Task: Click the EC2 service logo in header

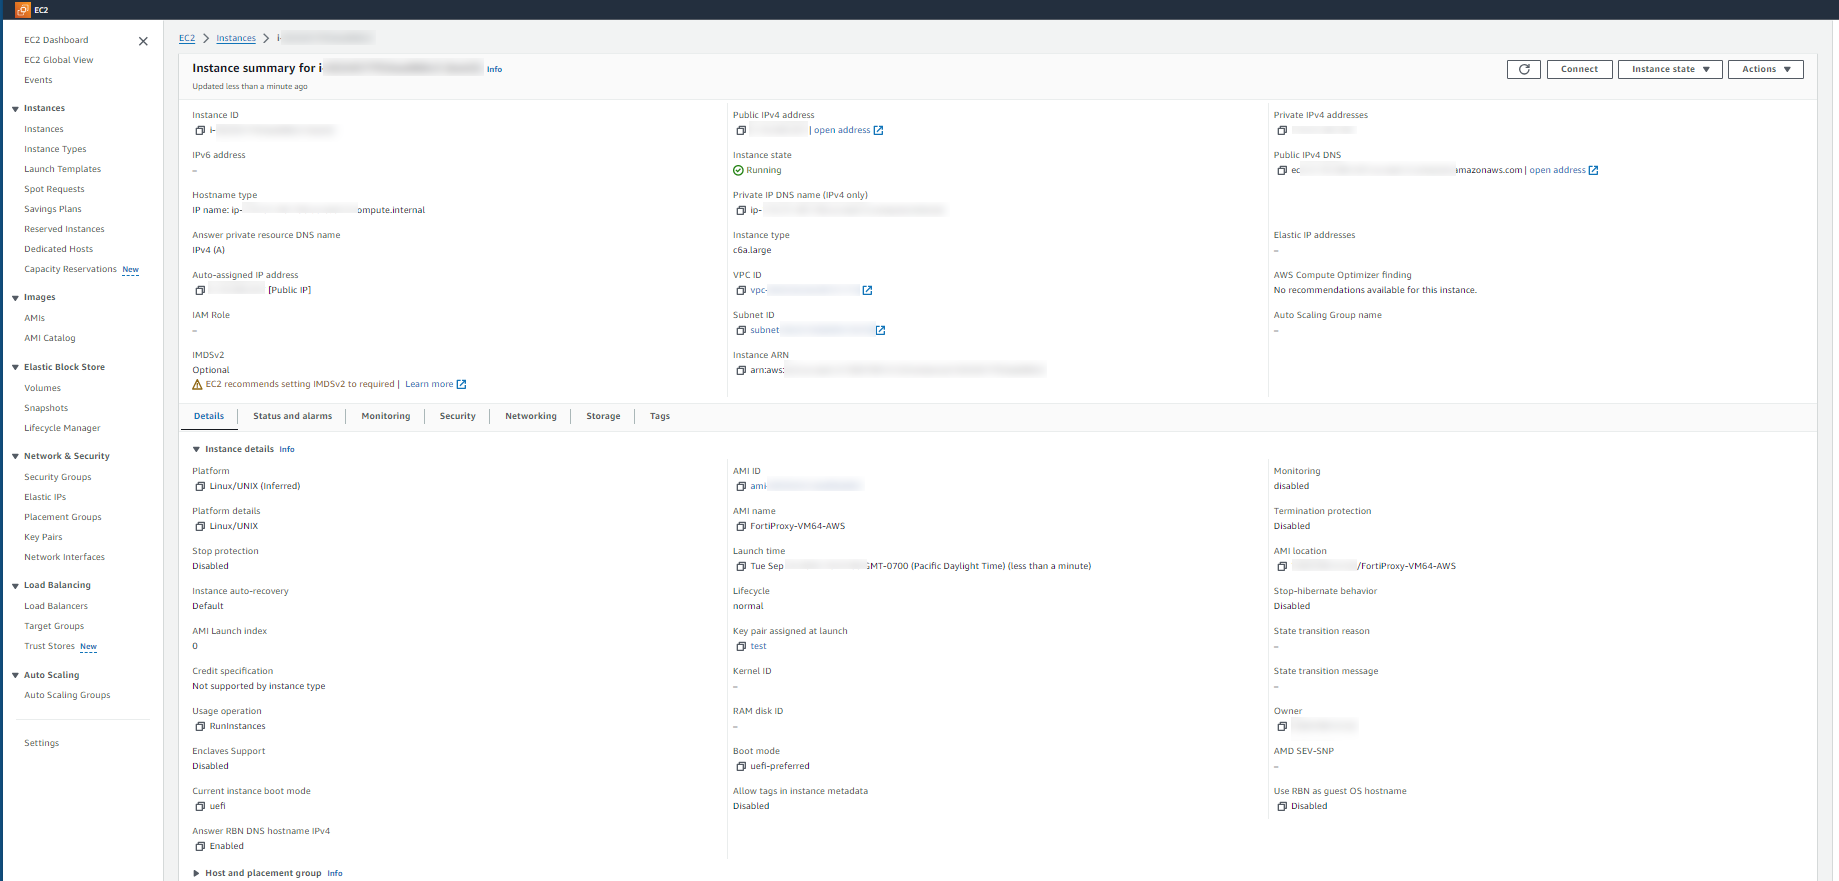Action: pyautogui.click(x=23, y=10)
